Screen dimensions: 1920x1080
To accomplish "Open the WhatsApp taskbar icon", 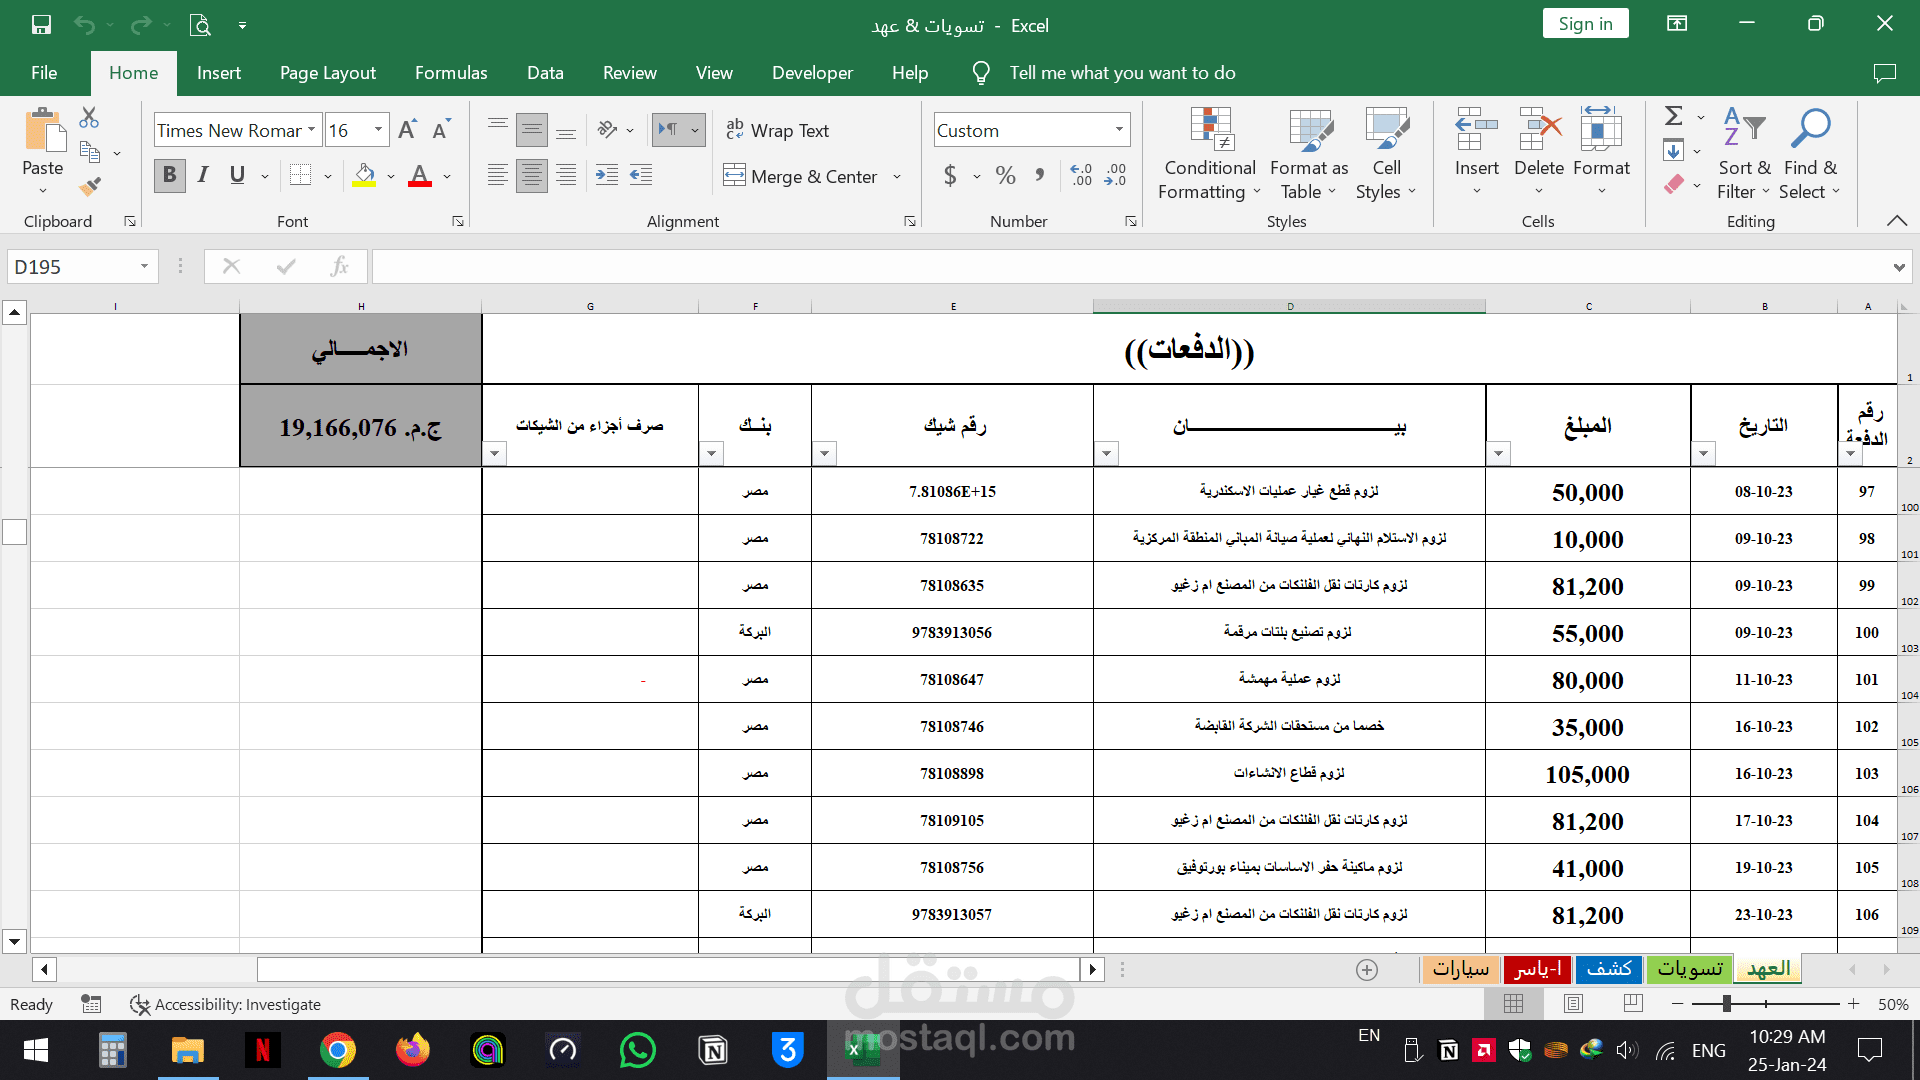I will click(637, 1051).
